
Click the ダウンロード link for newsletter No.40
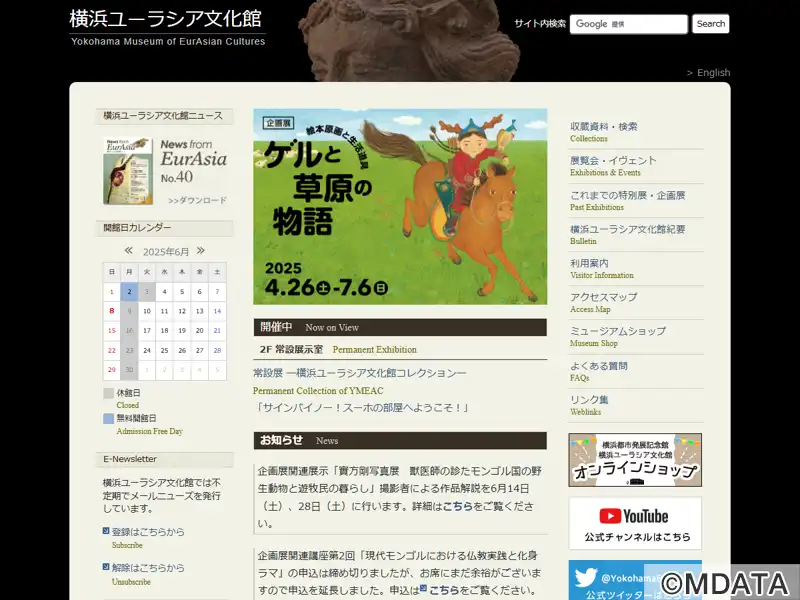pyautogui.click(x=197, y=201)
